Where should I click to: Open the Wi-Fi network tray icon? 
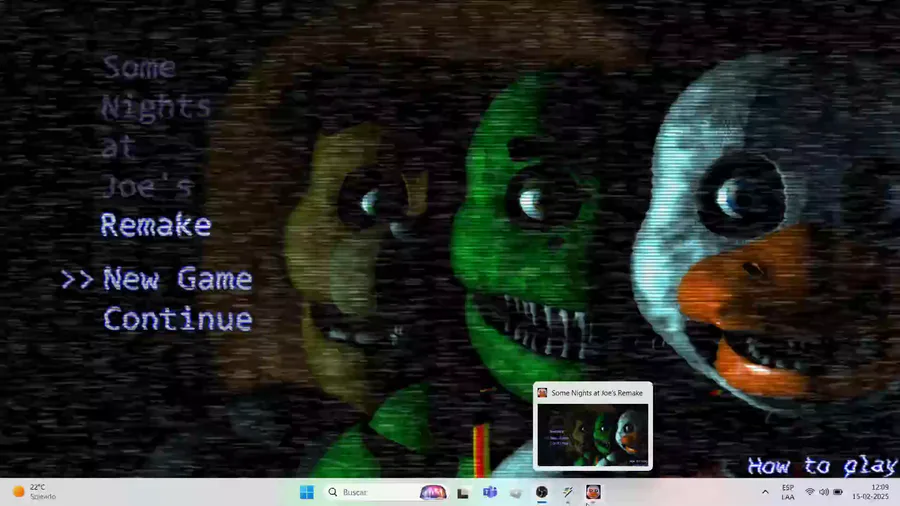click(x=810, y=492)
